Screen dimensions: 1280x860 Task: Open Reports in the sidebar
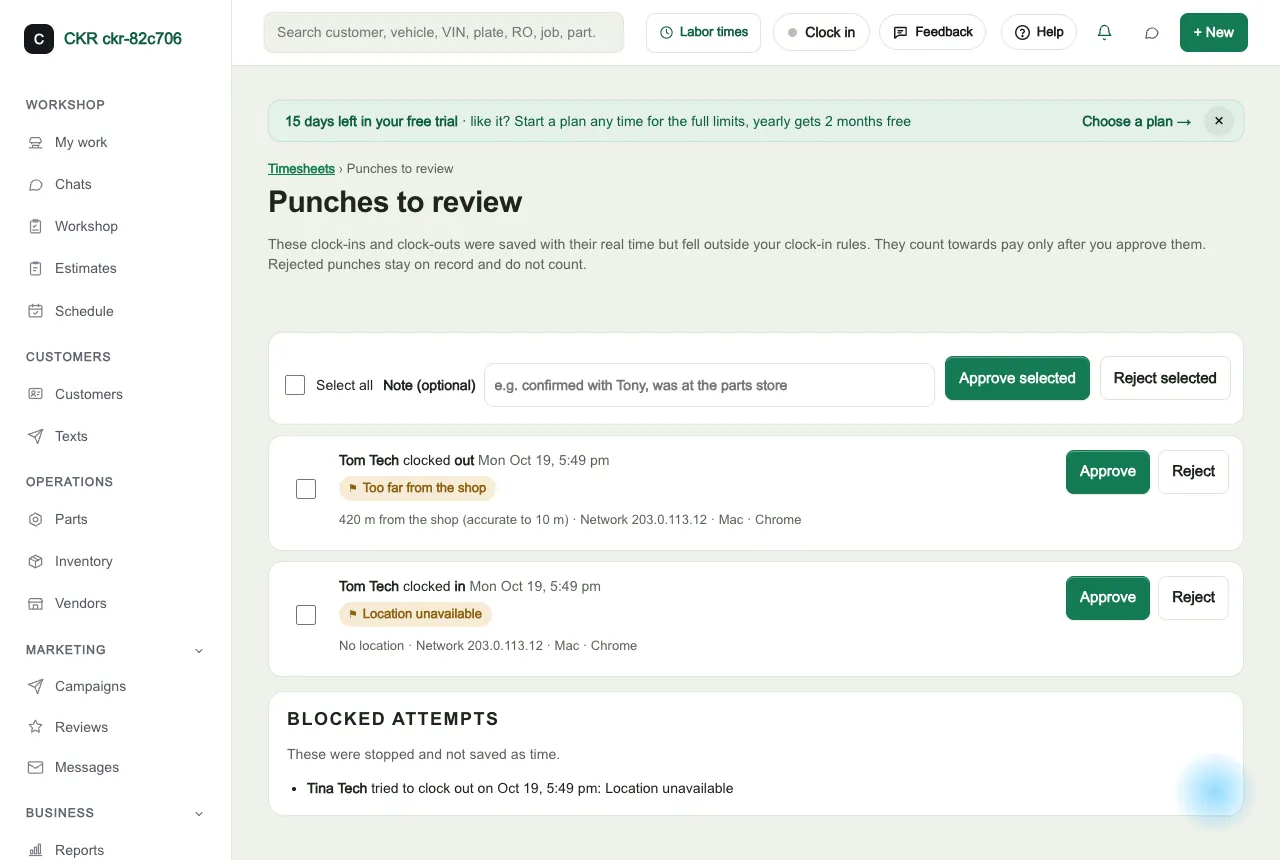tap(79, 850)
